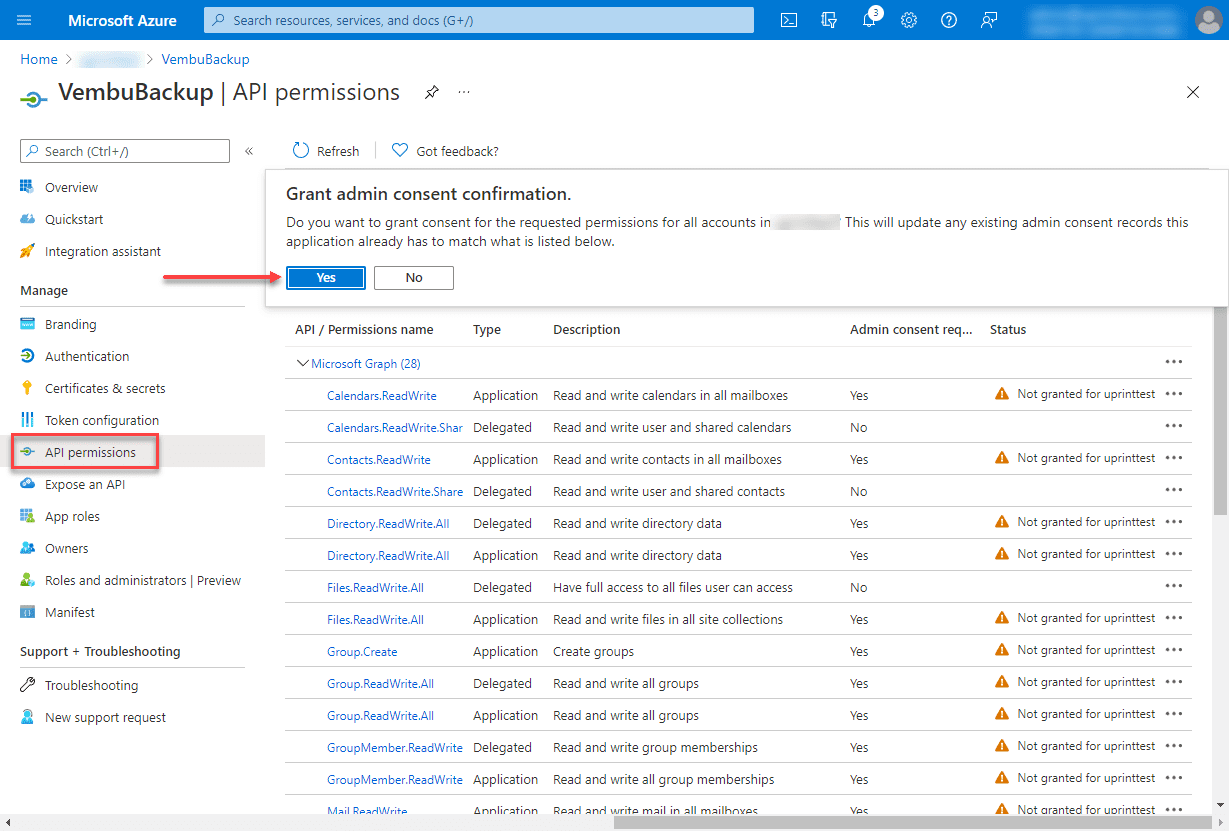Open the Cloud Shell icon in header

point(789,20)
